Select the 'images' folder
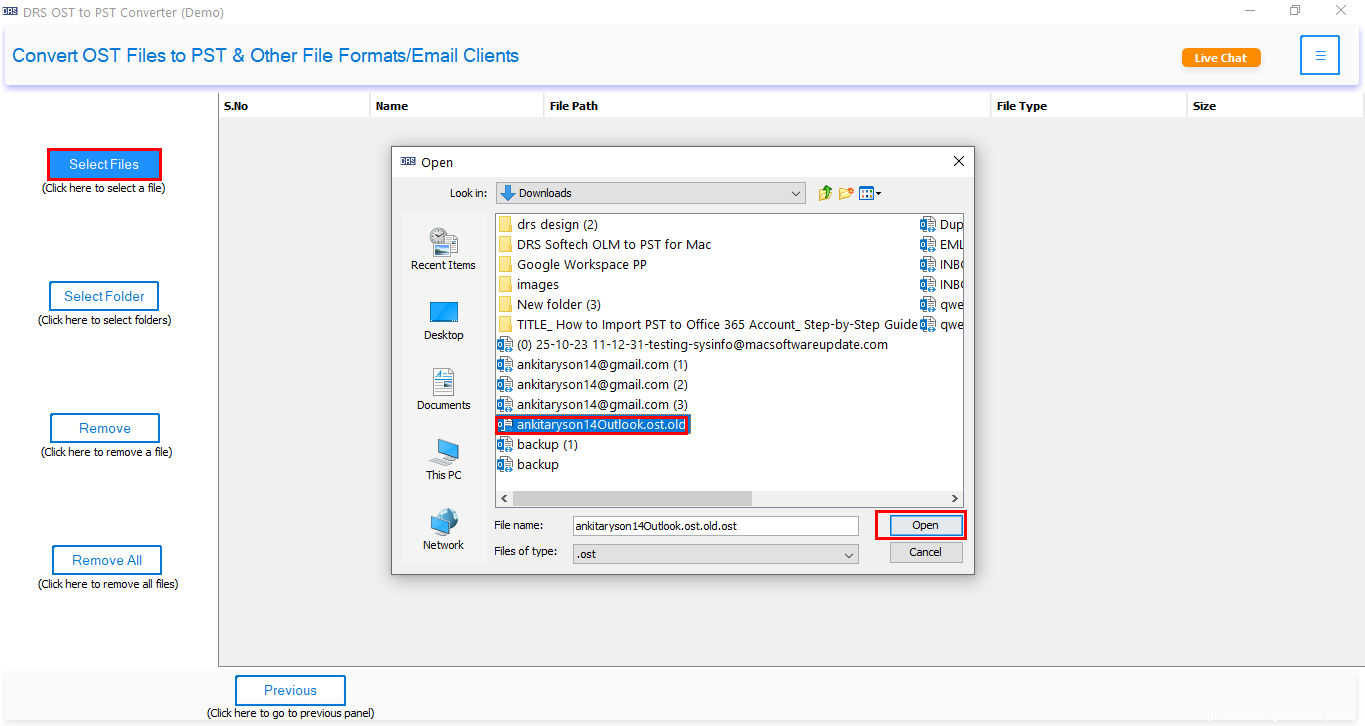This screenshot has width=1365, height=726. (529, 284)
